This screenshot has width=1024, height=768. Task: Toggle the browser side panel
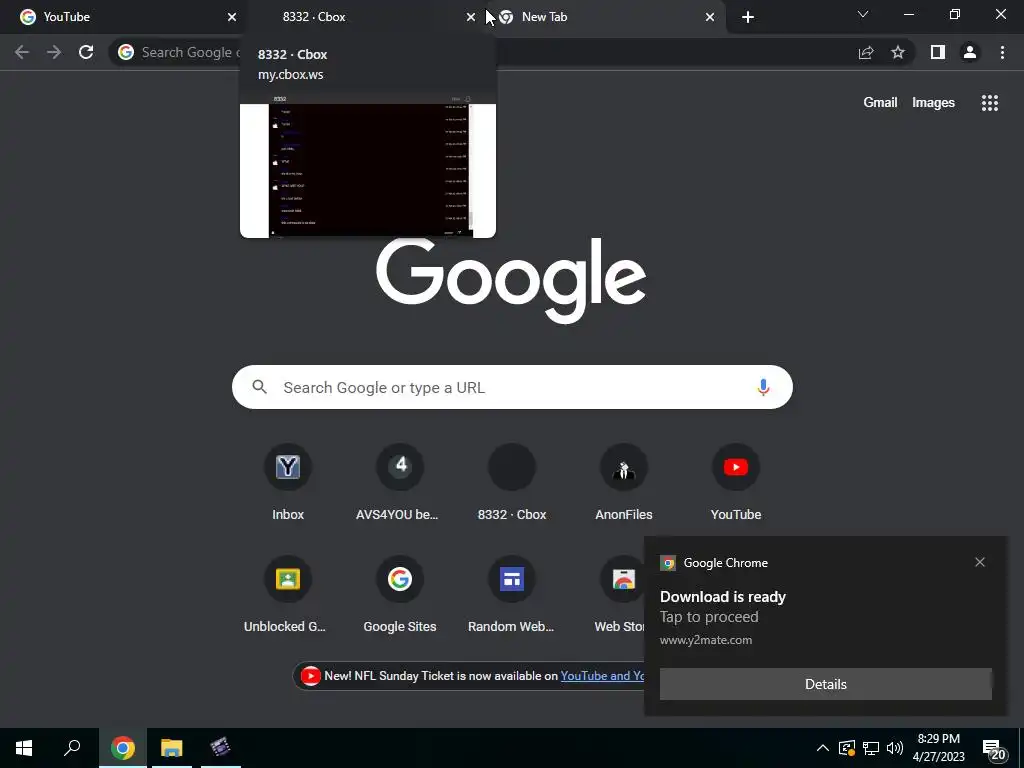[938, 52]
